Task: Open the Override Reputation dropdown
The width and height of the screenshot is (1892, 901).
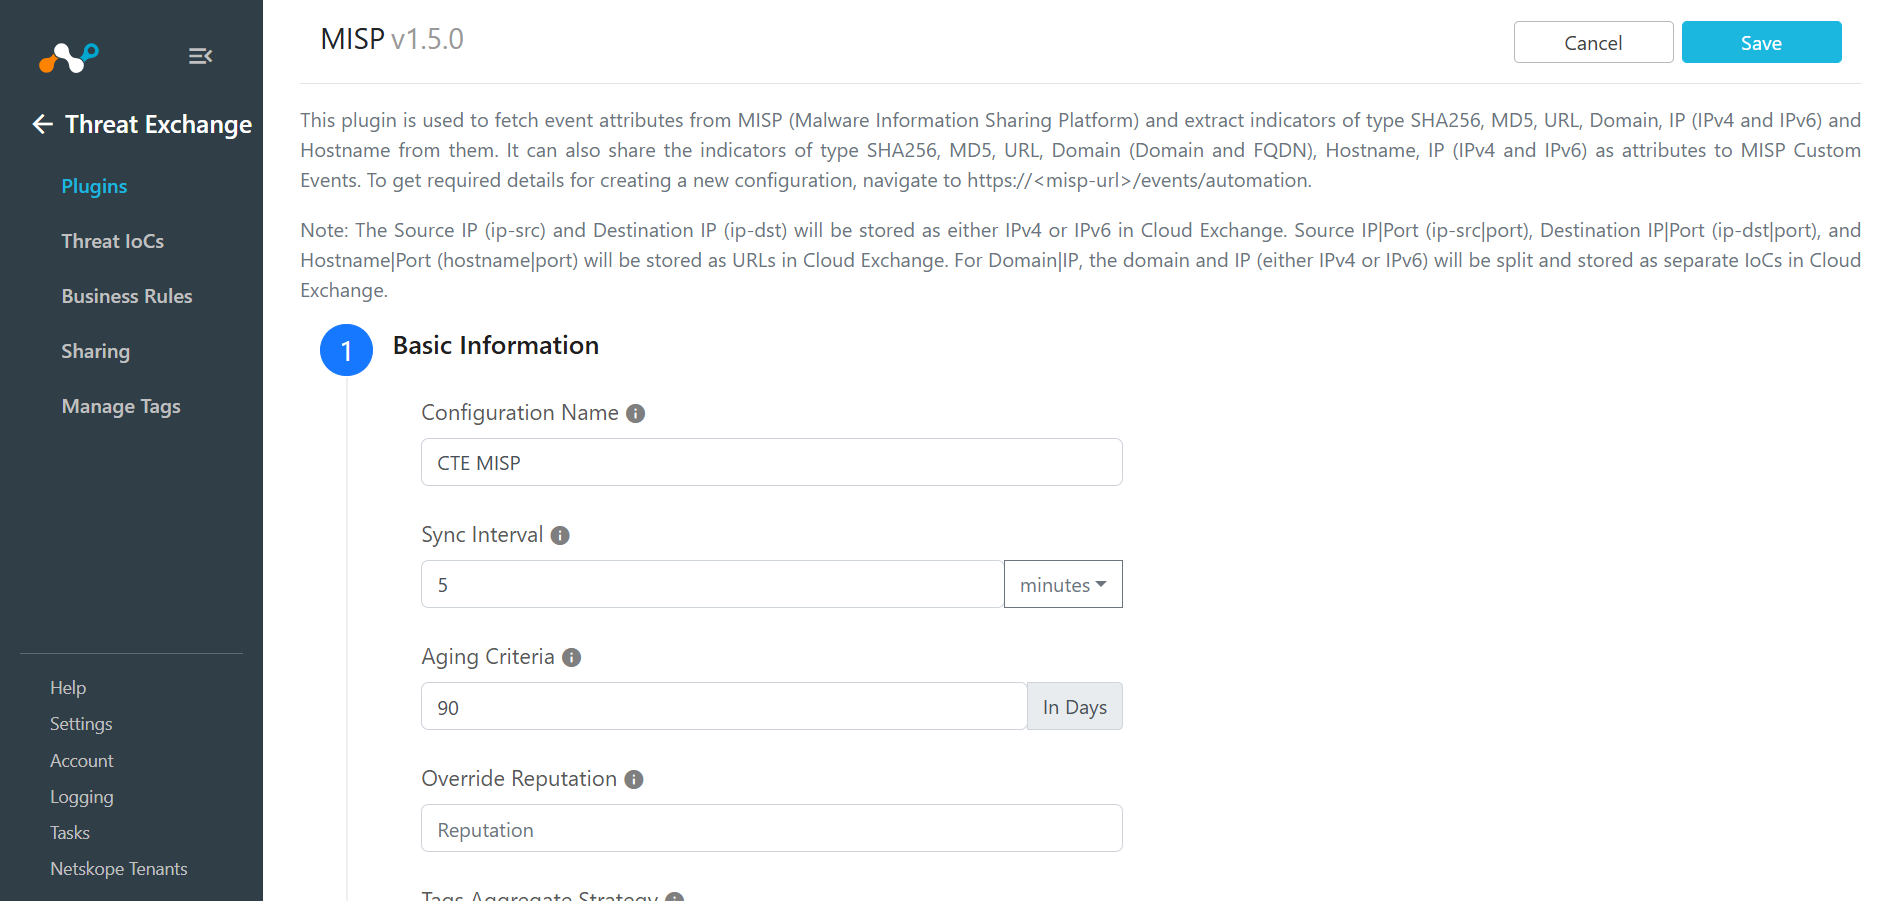Action: tap(771, 828)
